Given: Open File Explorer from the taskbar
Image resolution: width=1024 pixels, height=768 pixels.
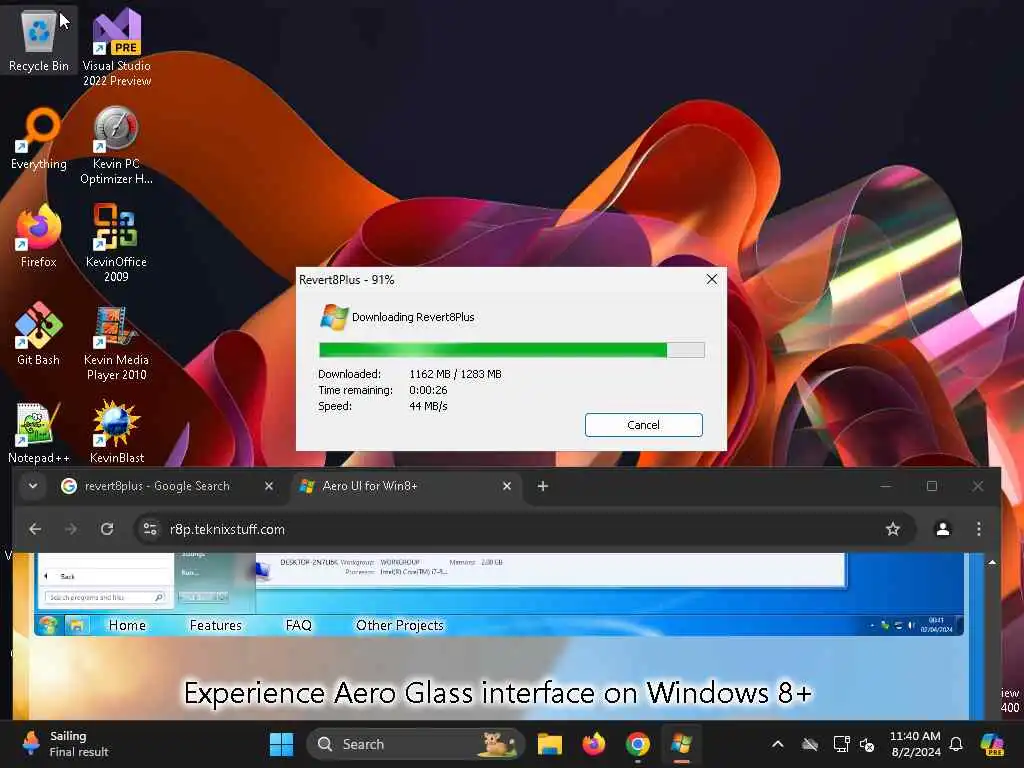Looking at the screenshot, I should coord(550,744).
